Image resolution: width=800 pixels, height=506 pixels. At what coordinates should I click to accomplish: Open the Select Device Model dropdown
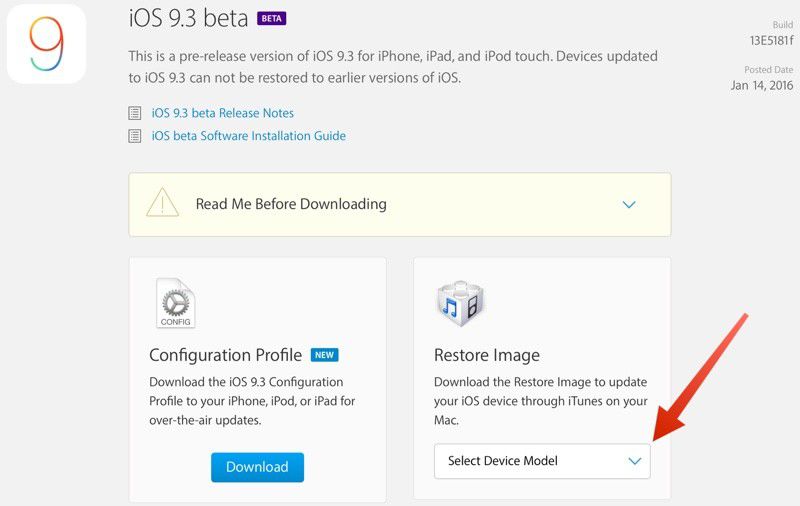[x=542, y=461]
